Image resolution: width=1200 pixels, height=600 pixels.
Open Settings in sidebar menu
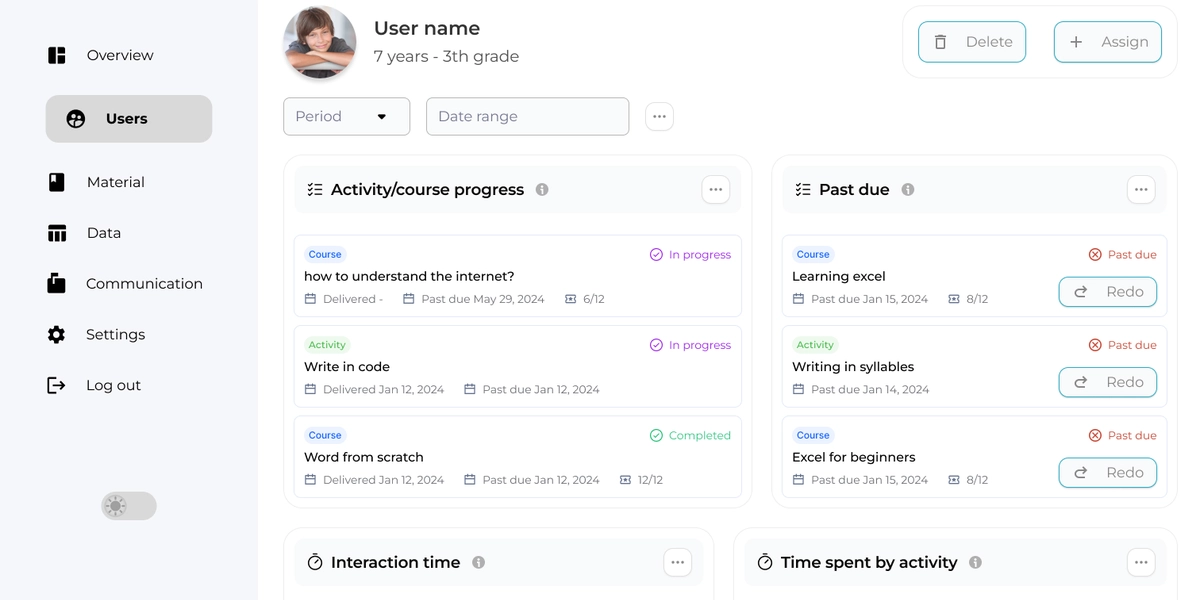coord(115,335)
